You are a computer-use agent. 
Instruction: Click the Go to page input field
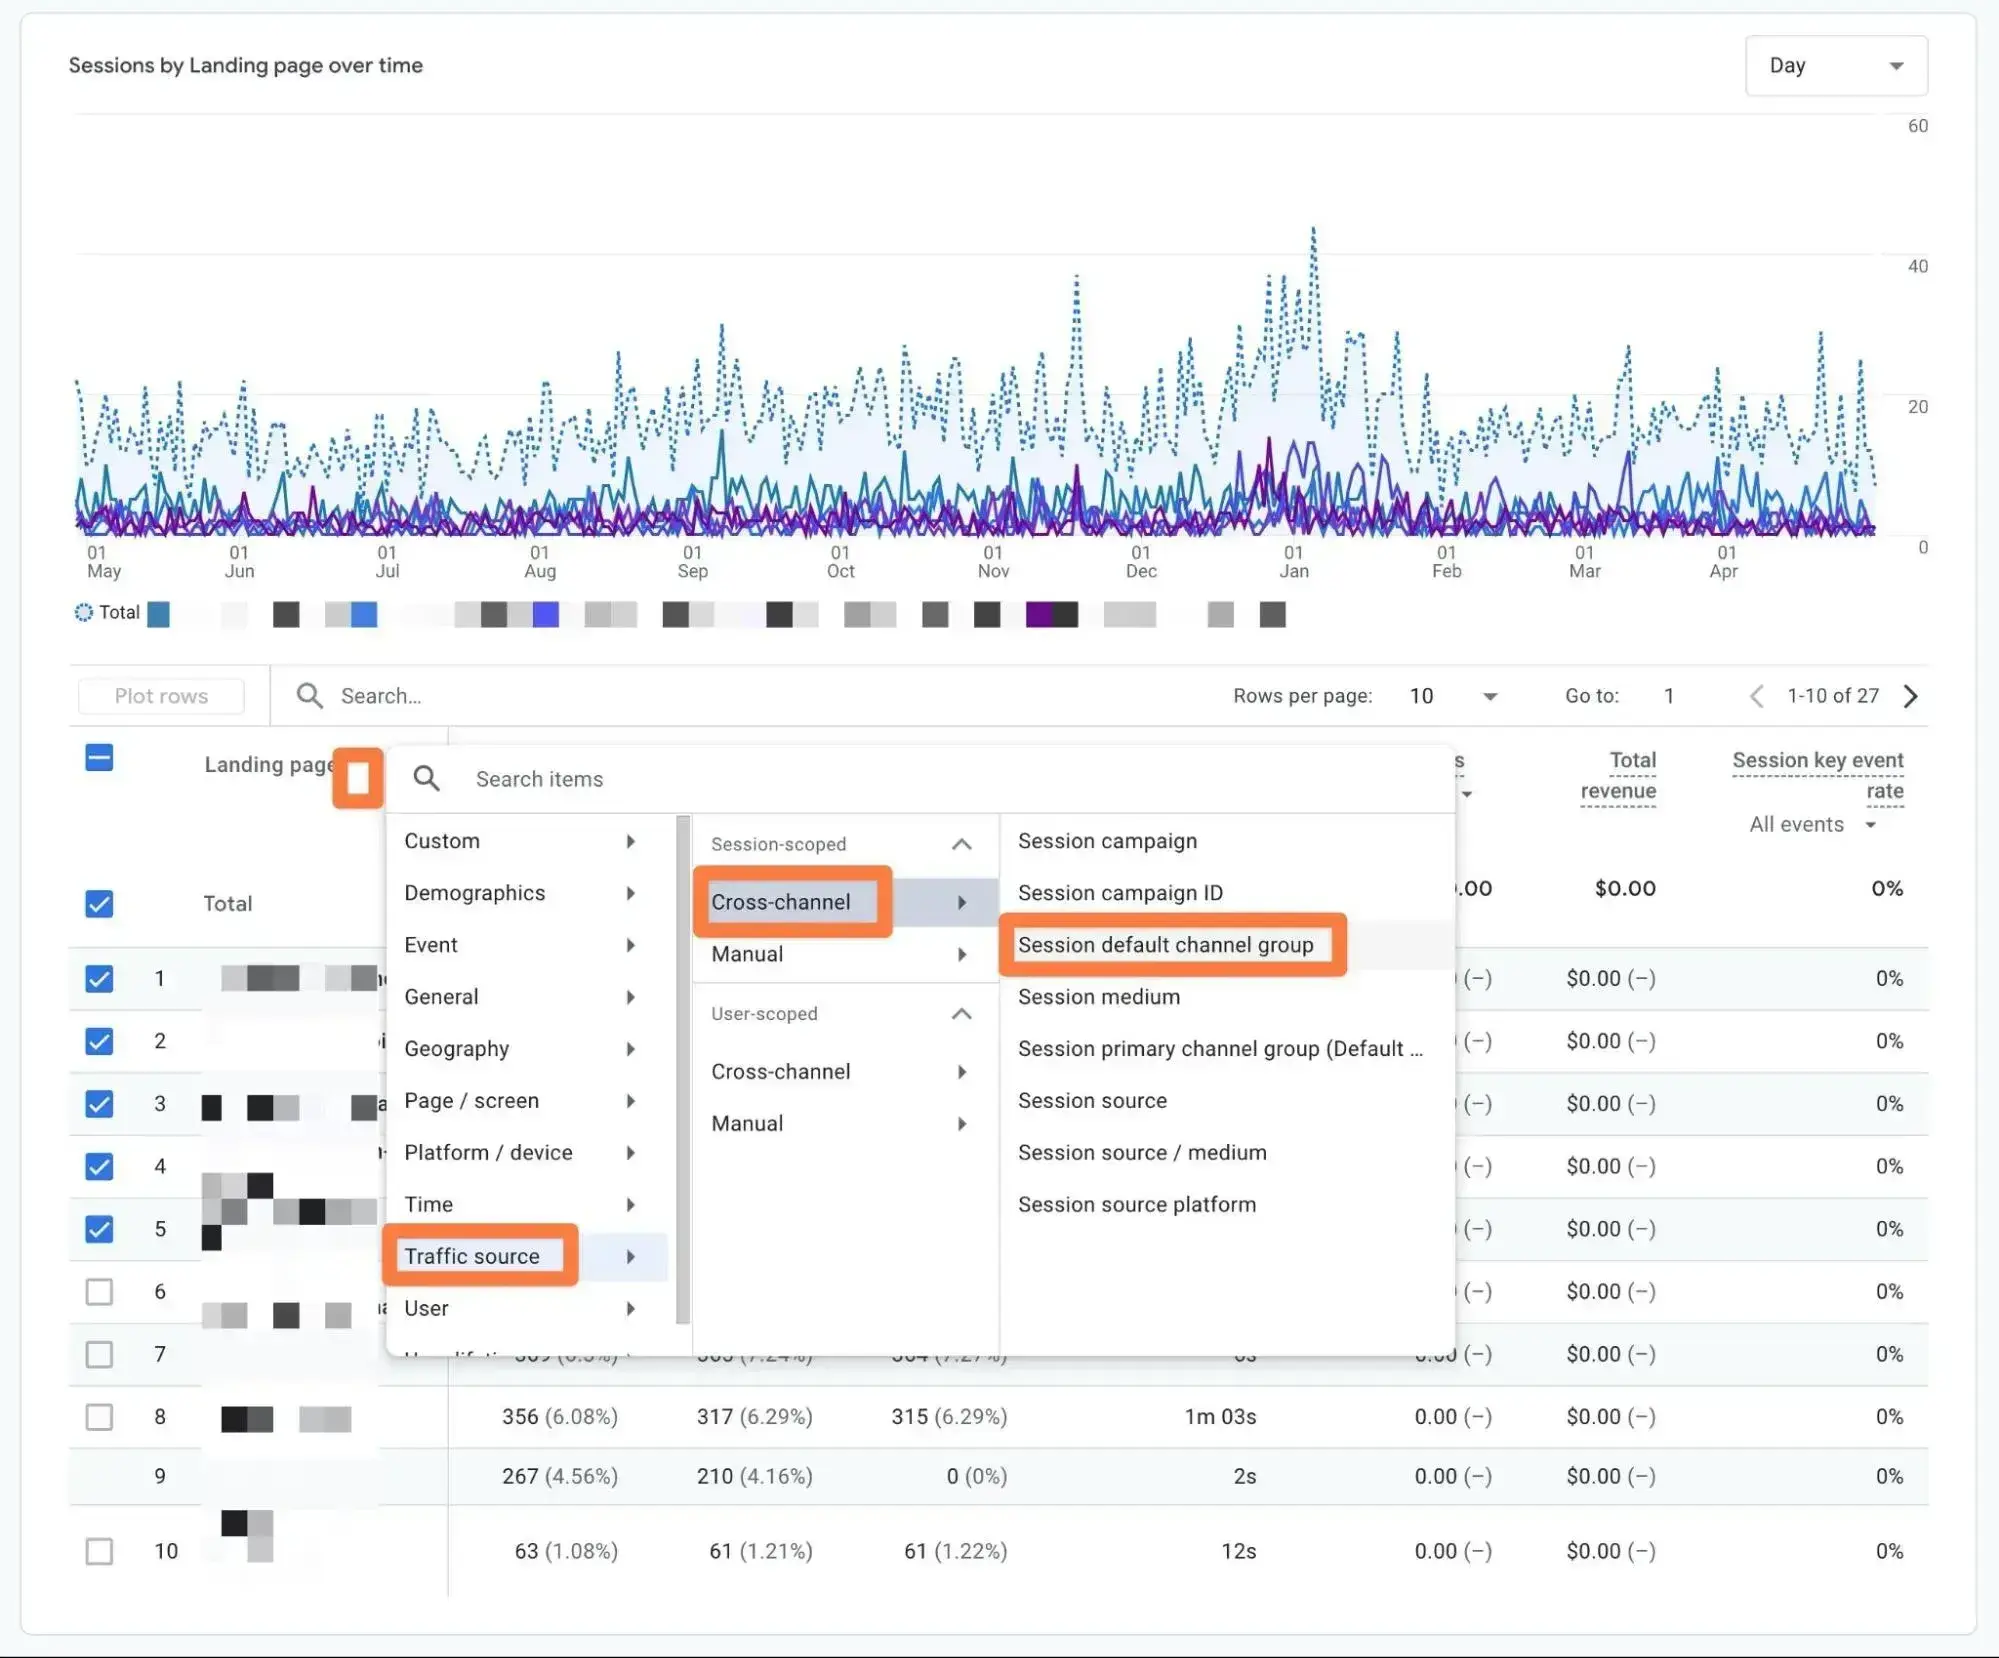pos(1669,695)
